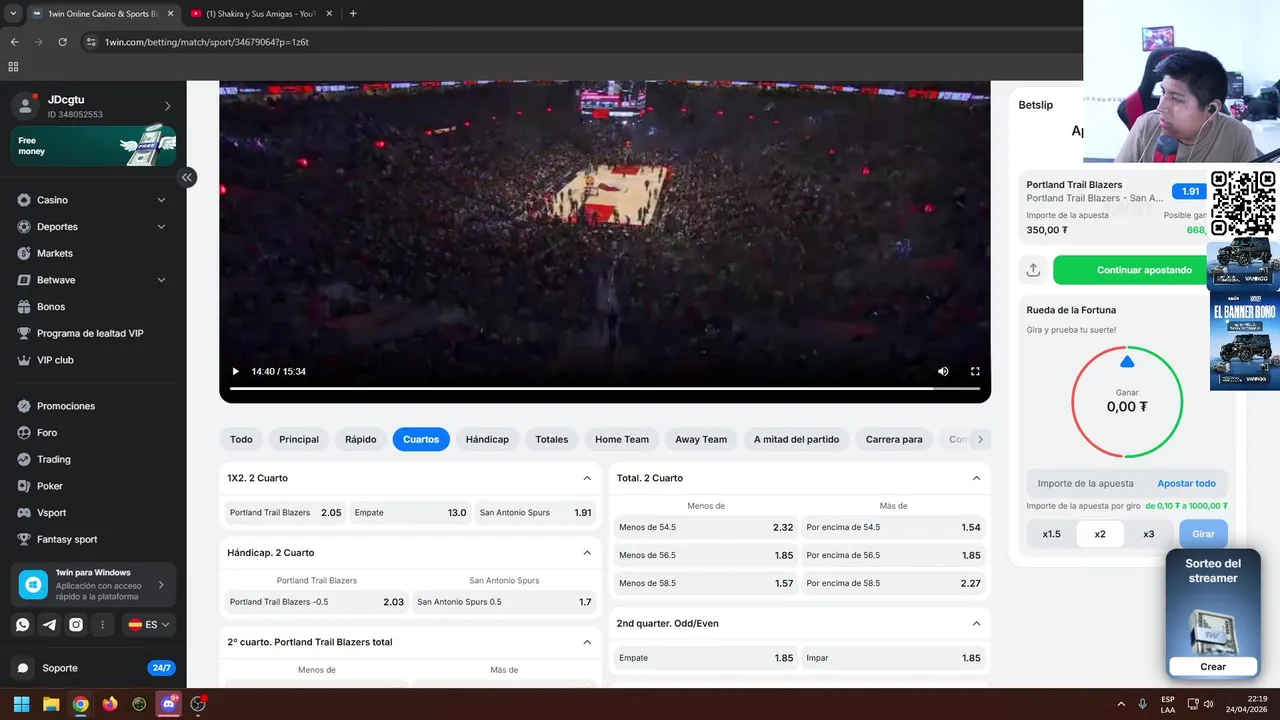Select the x3 multiplier option
Image resolution: width=1280 pixels, height=720 pixels.
point(1148,534)
